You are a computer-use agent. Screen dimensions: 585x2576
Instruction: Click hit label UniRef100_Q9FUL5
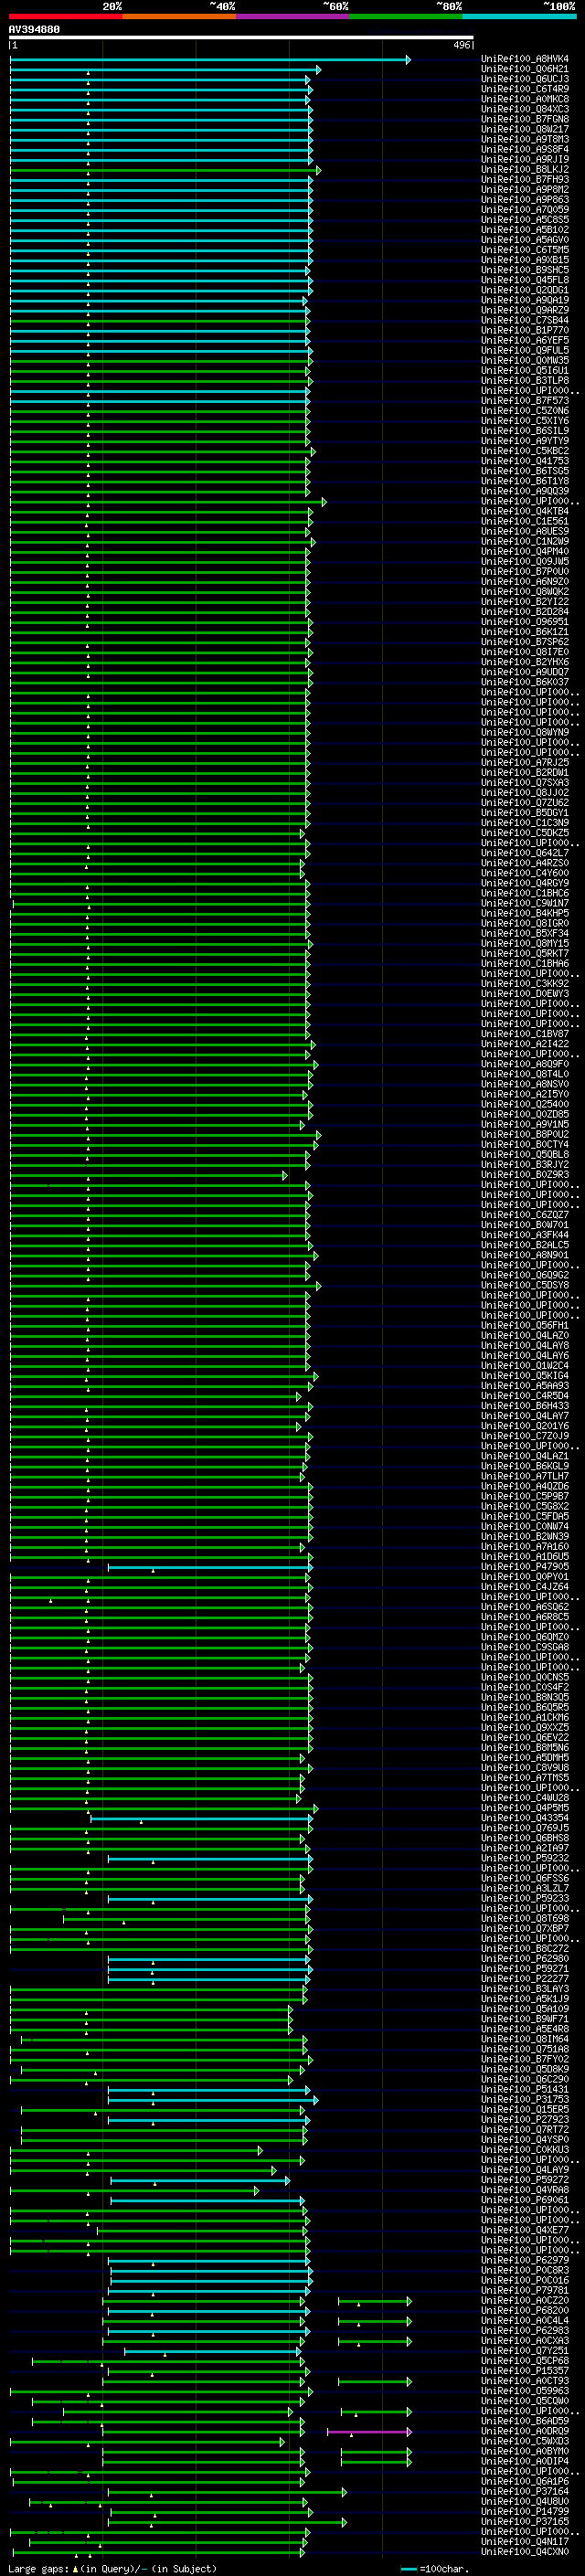click(x=524, y=350)
